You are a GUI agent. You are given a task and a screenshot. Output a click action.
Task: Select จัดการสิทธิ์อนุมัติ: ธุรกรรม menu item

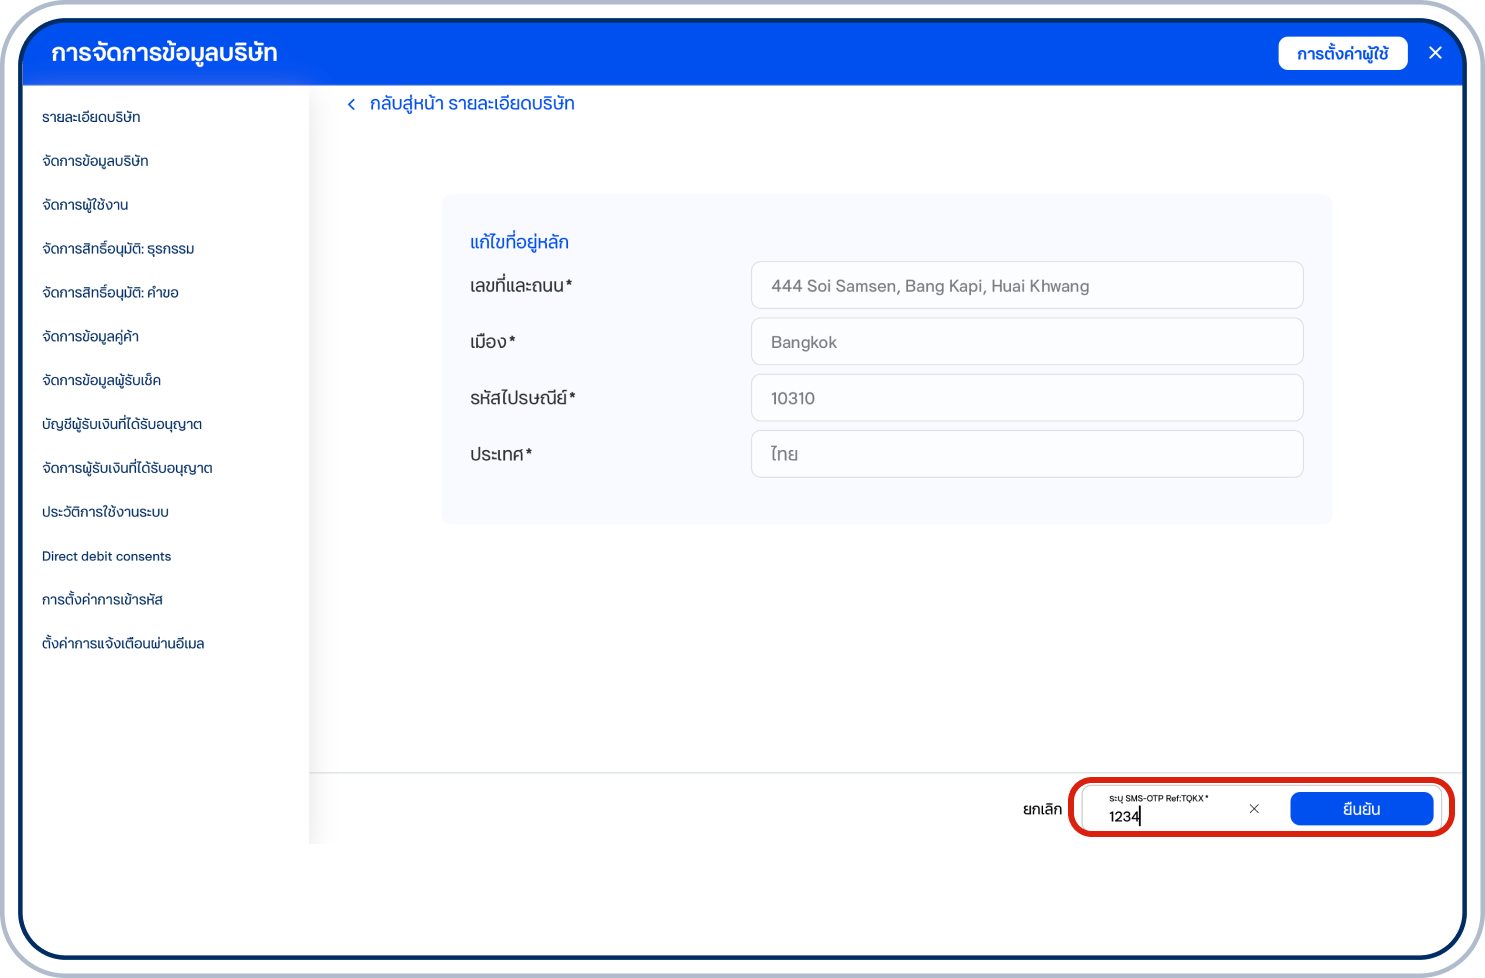pyautogui.click(x=118, y=249)
